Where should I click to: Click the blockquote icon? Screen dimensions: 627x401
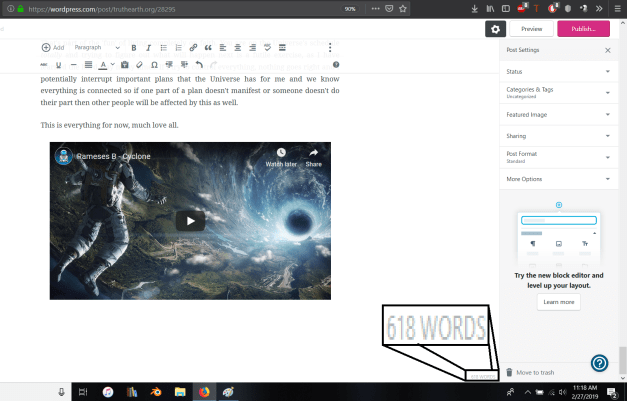[x=208, y=47]
